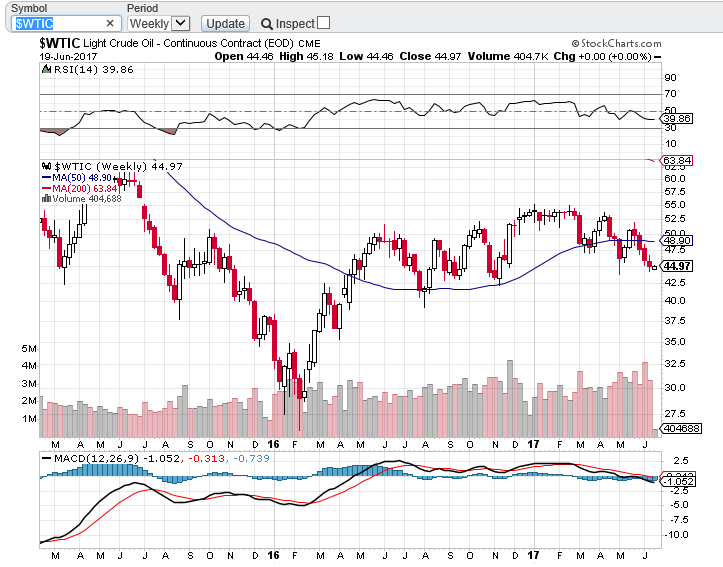The image size is (723, 567).
Task: Click the 404688 volume value tag
Action: pos(681,428)
